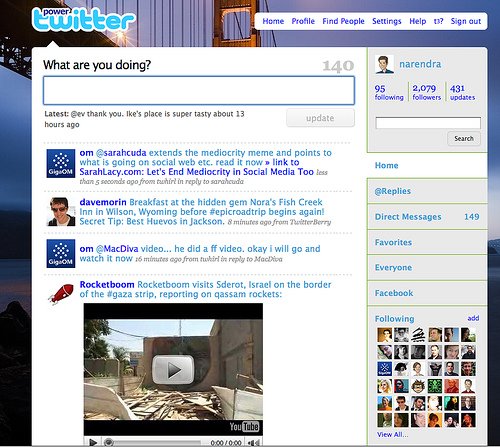The width and height of the screenshot is (500, 447).
Task: Click the sidebar search input field
Action: pos(428,123)
